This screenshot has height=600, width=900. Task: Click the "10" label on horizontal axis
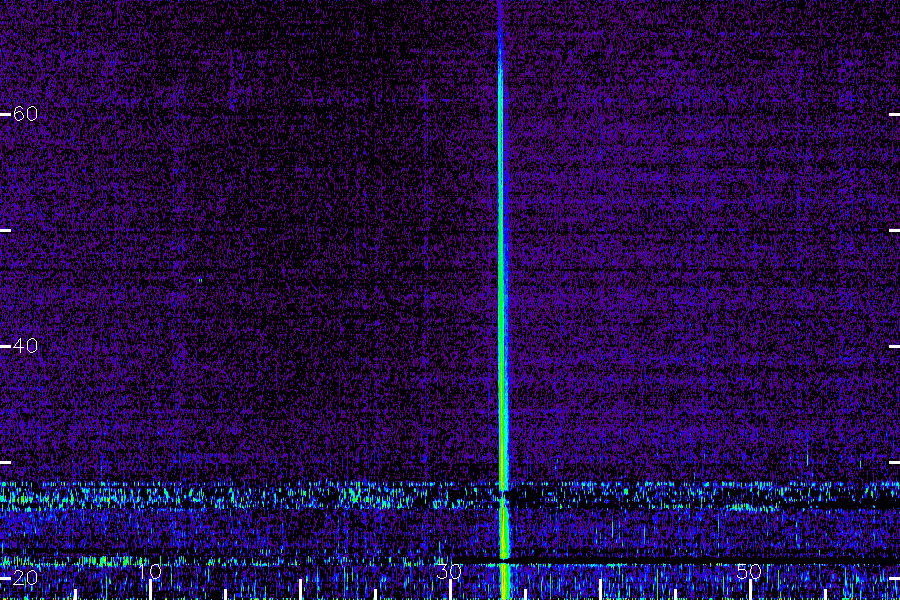150,571
